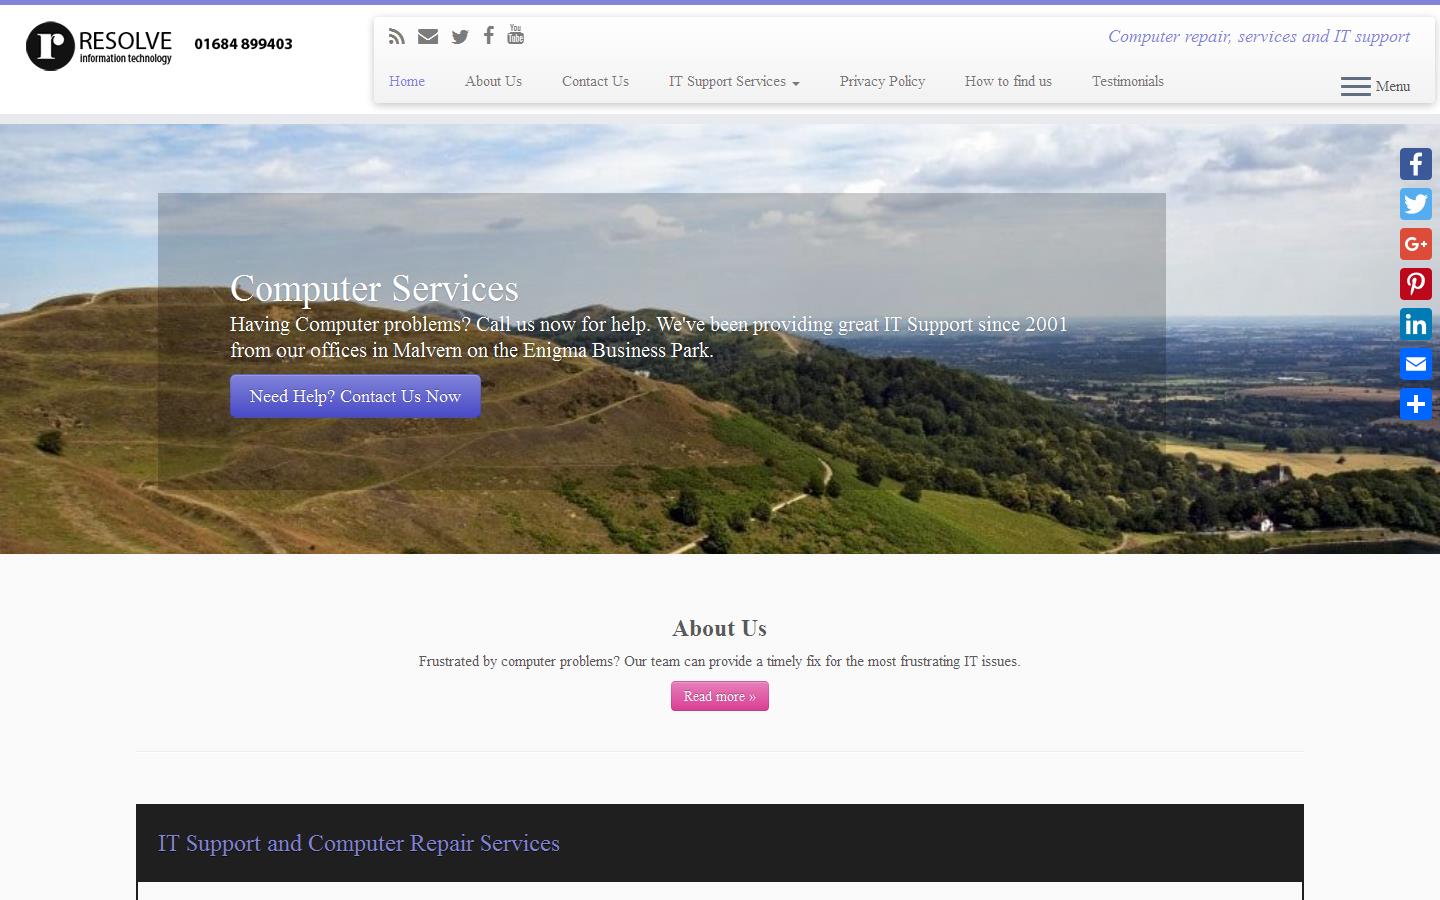This screenshot has width=1440, height=900.
Task: Open the Twitter icon in the header toolbar
Action: [x=459, y=36]
